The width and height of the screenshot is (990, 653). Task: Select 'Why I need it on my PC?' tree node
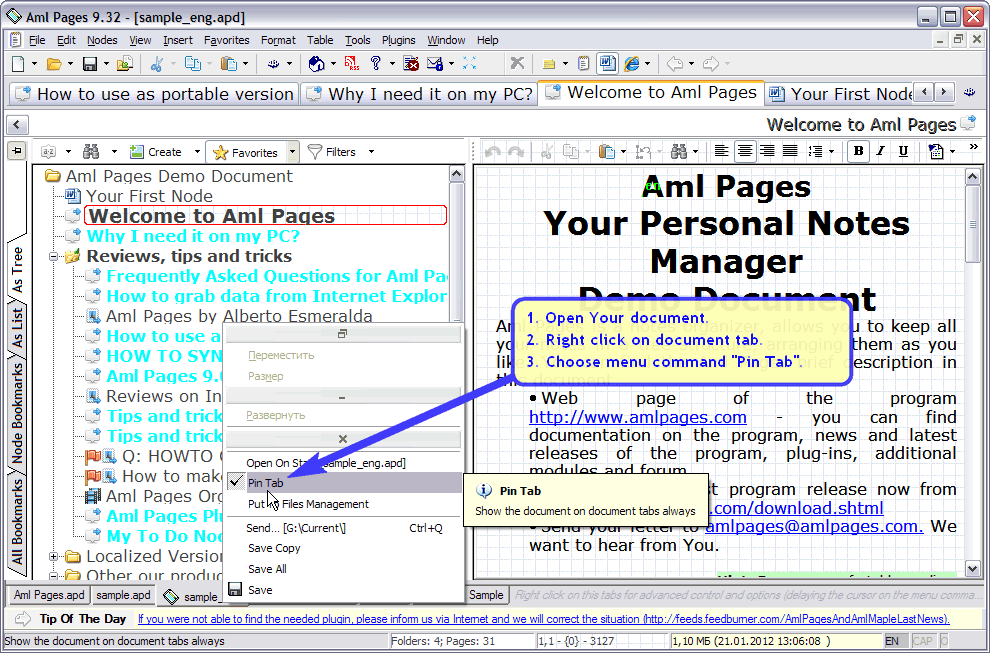click(x=193, y=236)
